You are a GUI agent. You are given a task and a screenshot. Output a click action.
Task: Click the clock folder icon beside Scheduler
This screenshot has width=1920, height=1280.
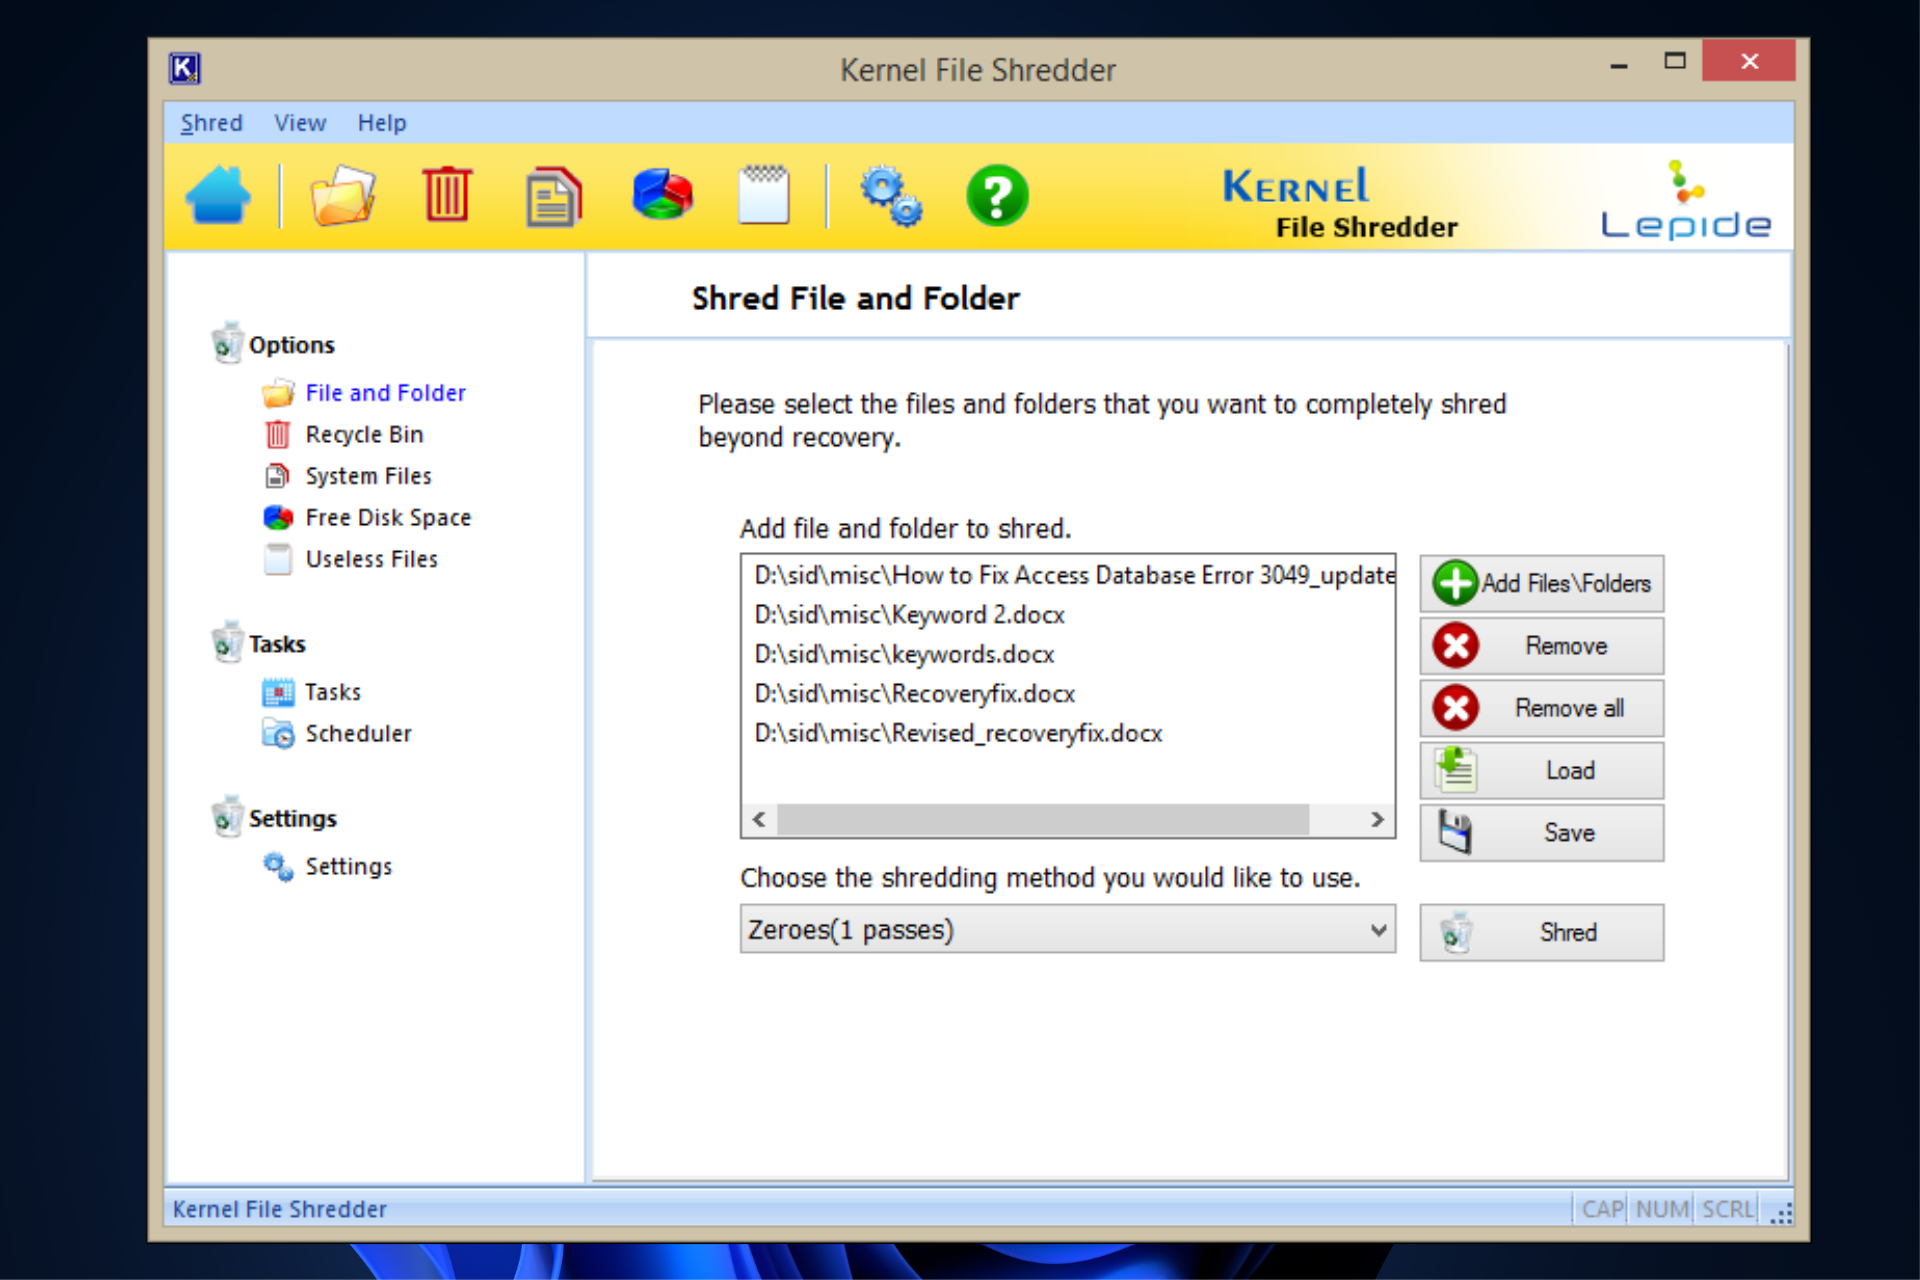tap(278, 734)
